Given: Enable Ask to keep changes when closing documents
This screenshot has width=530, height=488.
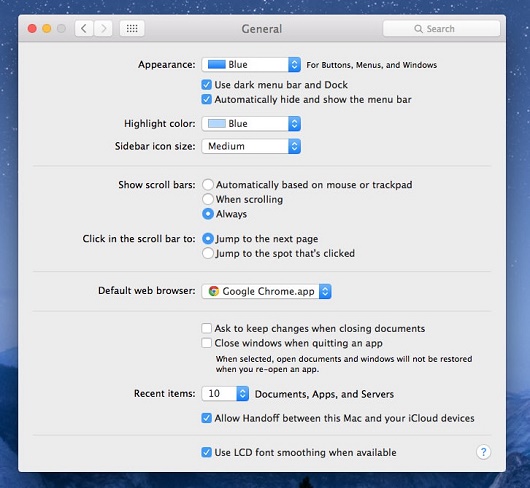Looking at the screenshot, I should (207, 328).
